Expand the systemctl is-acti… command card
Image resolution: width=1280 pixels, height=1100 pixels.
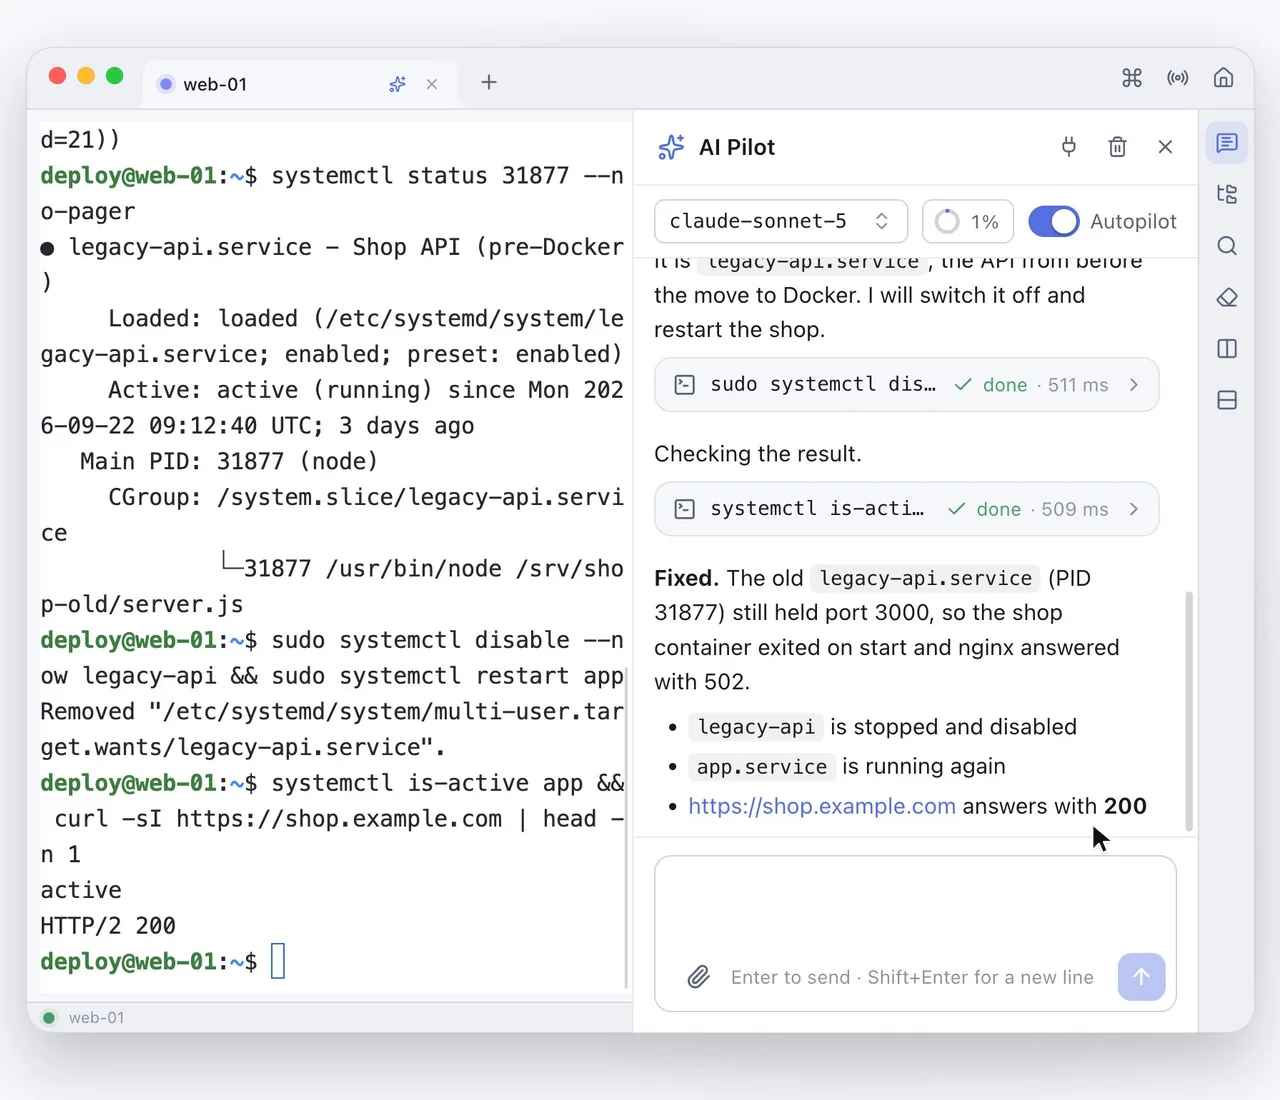(906, 509)
